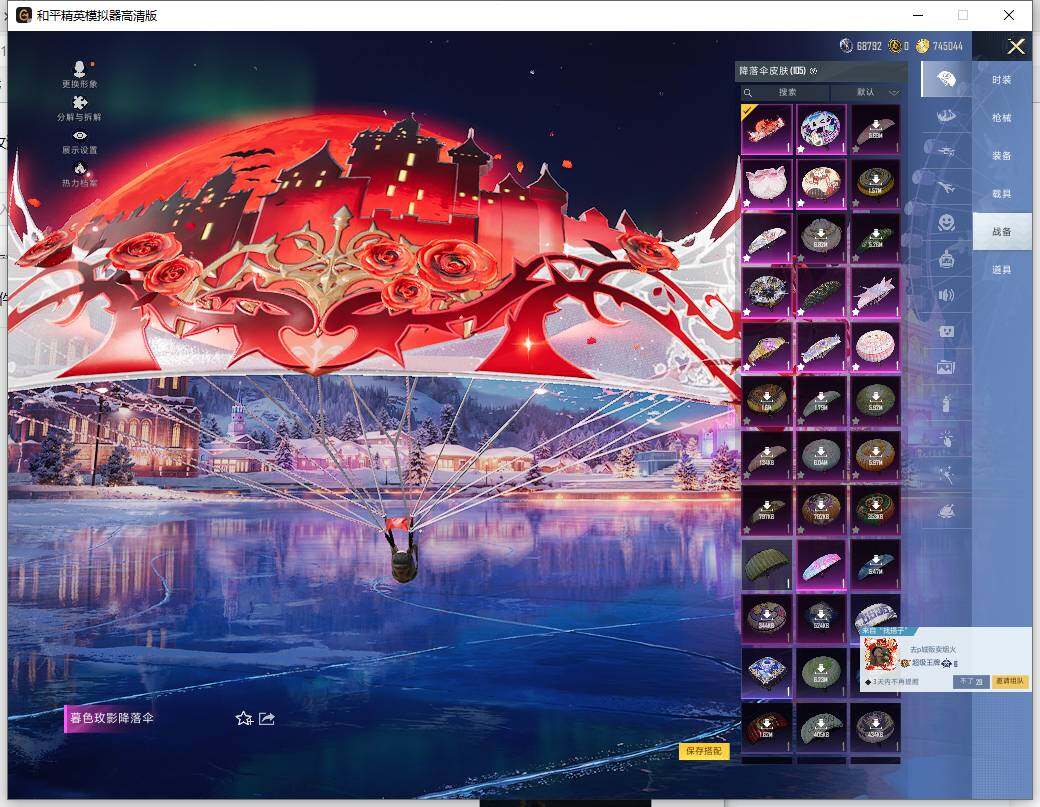Open the 分解与拆解 puzzle-piece icon
This screenshot has height=807, width=1040.
[80, 108]
